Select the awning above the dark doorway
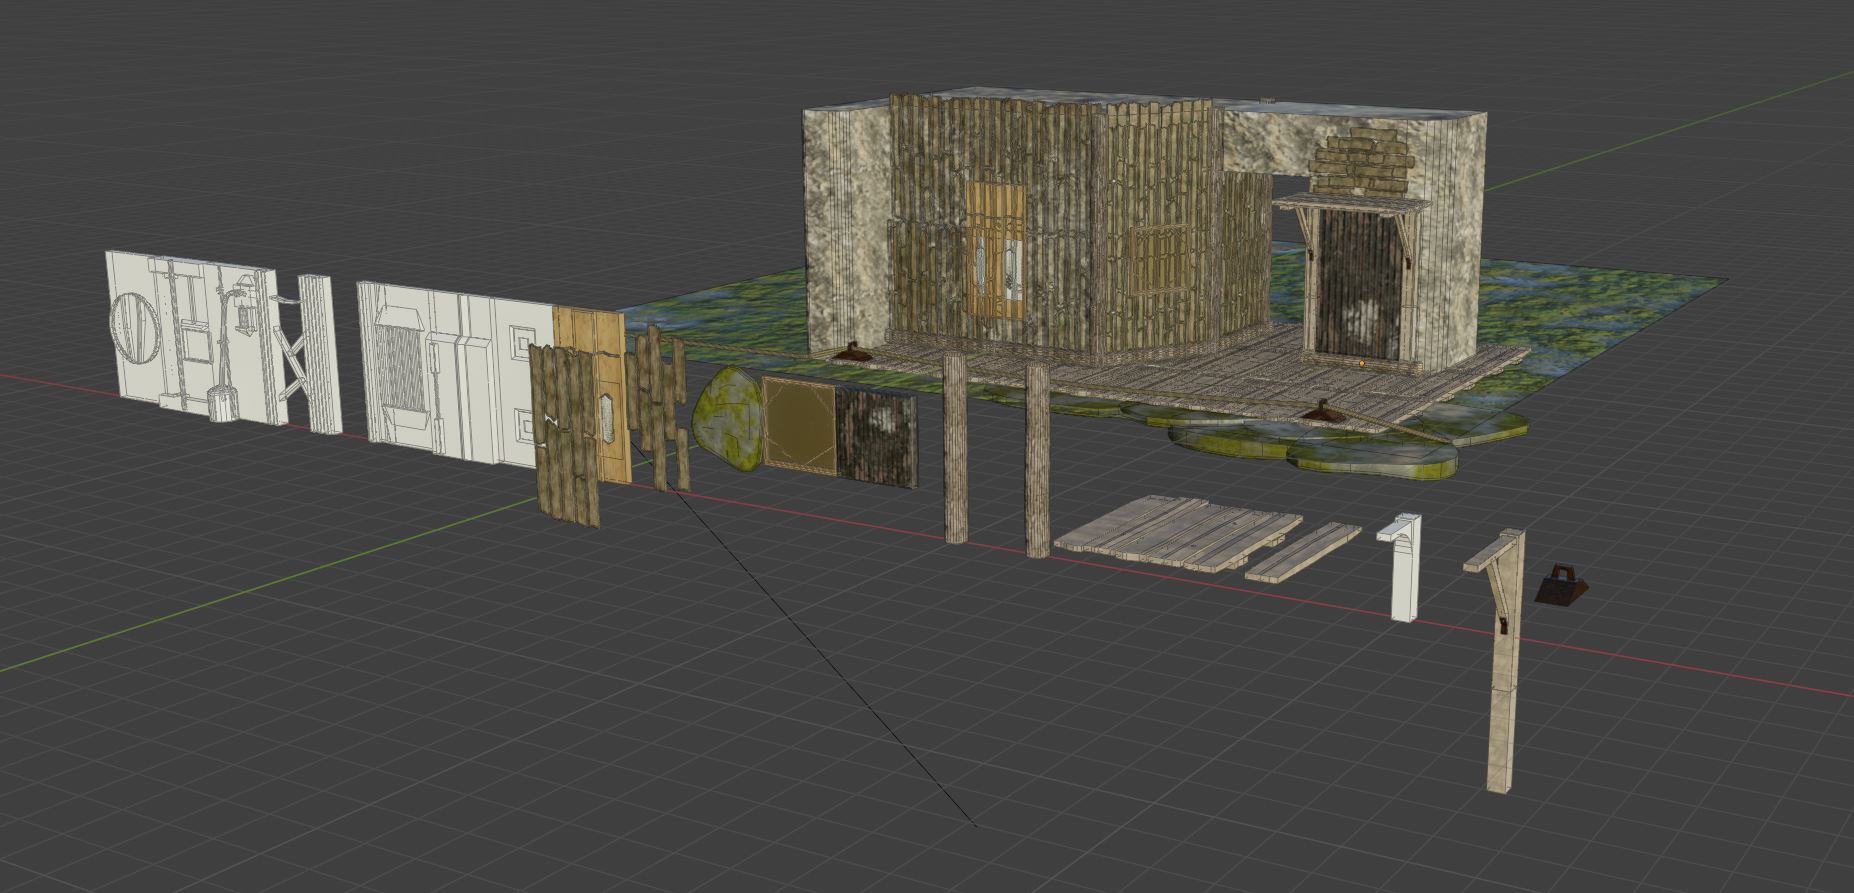This screenshot has height=893, width=1854. point(1350,205)
